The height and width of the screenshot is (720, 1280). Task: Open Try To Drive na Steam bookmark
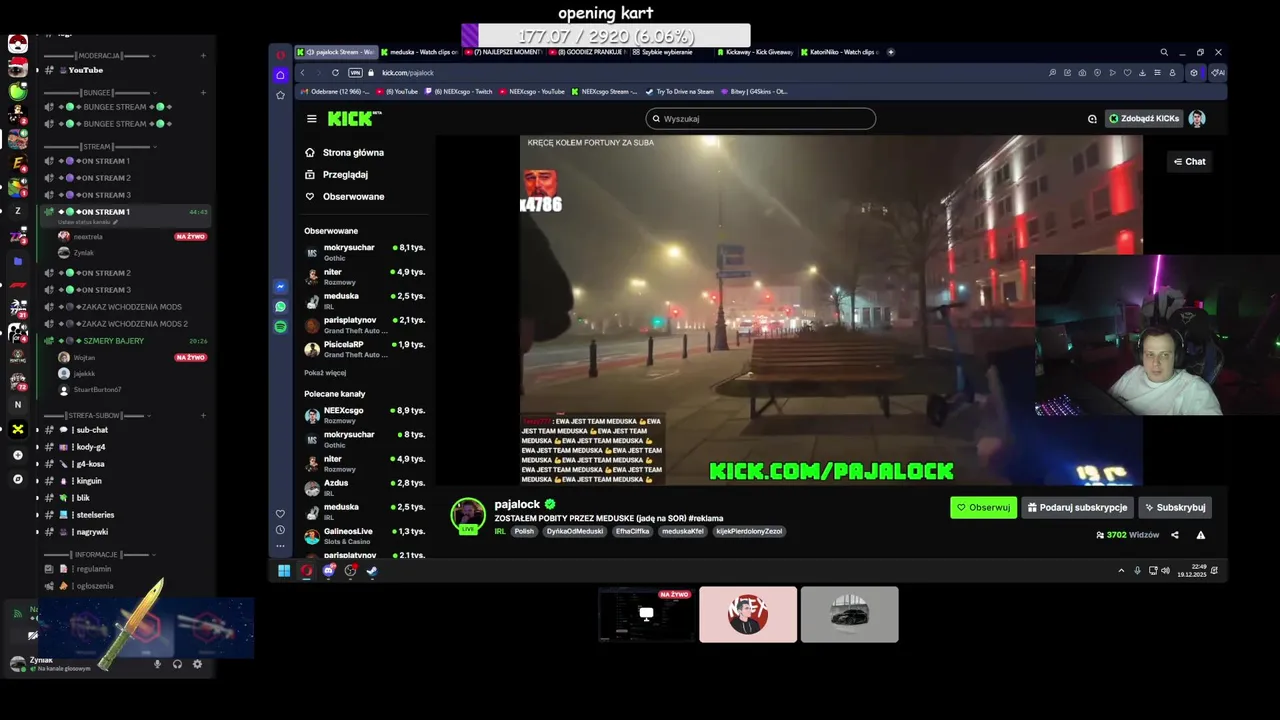[x=680, y=91]
